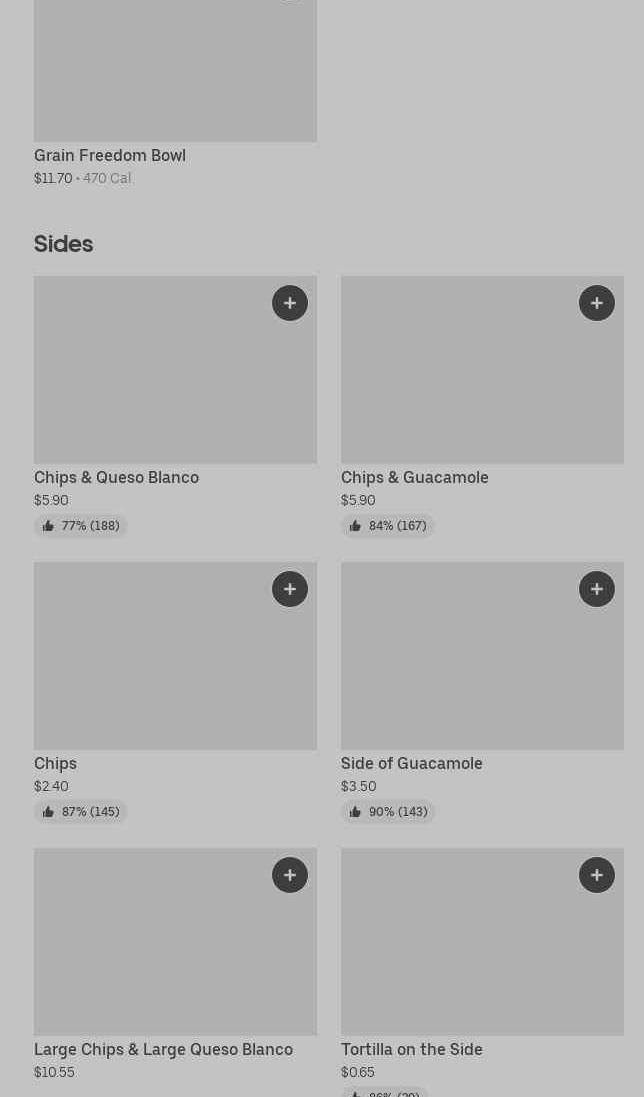Open Large Chips & Large Queso Blanco title

[163, 1049]
